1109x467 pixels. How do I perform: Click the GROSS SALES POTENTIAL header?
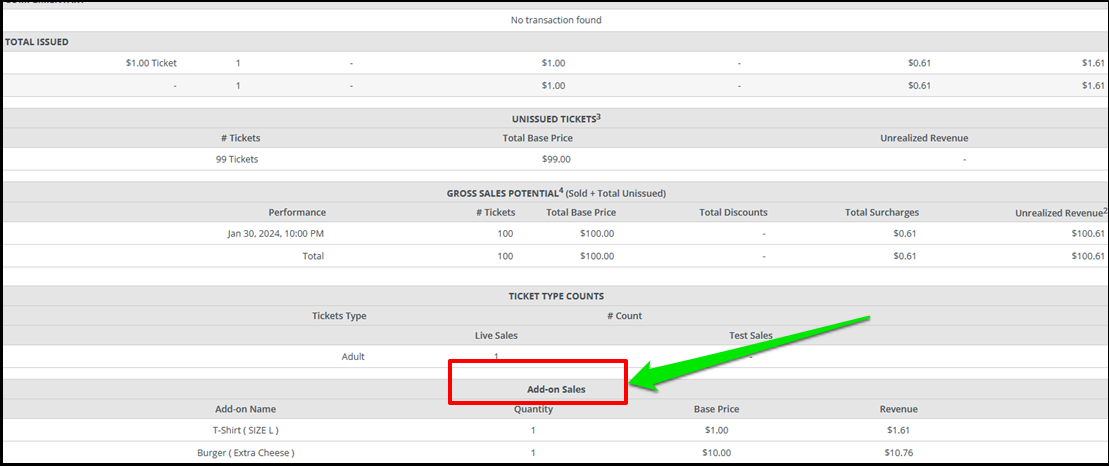point(556,192)
